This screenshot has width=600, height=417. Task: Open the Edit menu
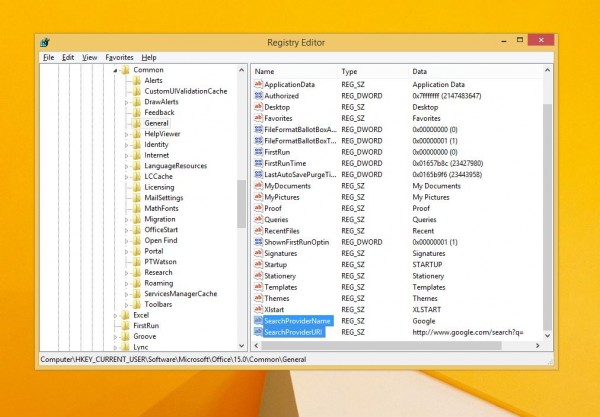pyautogui.click(x=68, y=57)
